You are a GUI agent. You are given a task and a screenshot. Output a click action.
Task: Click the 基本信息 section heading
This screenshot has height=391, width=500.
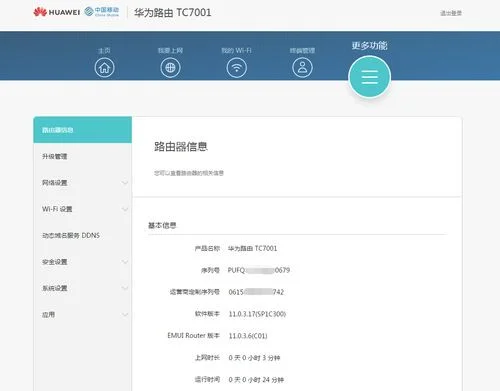pos(162,225)
